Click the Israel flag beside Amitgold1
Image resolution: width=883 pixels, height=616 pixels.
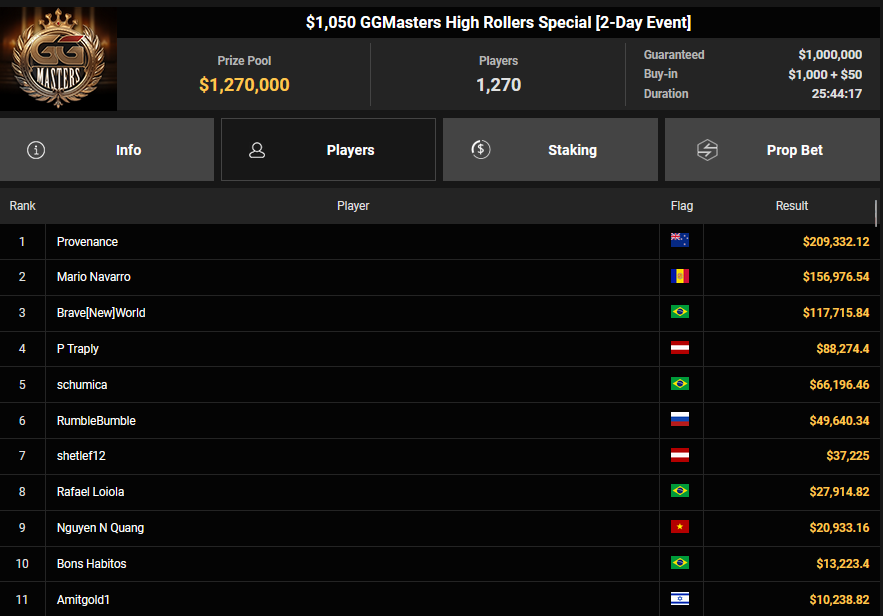tap(680, 600)
